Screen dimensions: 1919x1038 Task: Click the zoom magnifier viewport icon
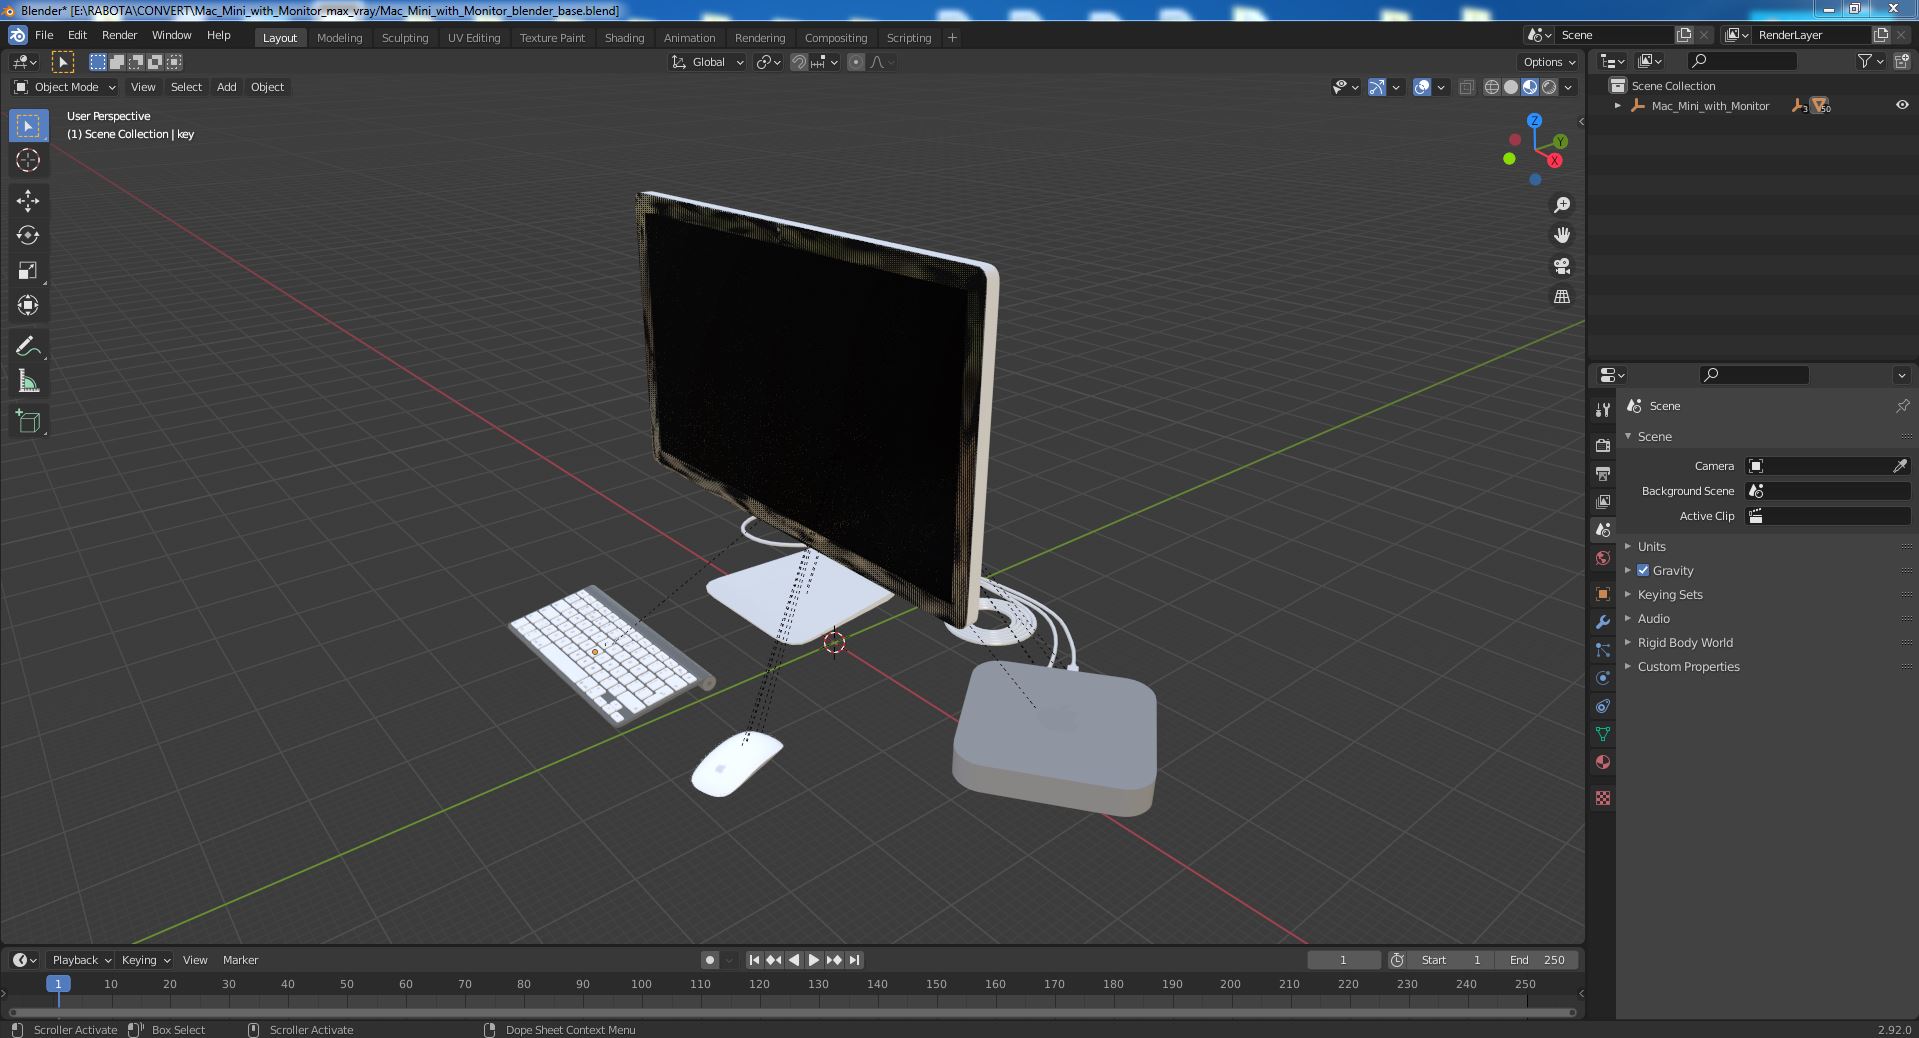[x=1562, y=205]
